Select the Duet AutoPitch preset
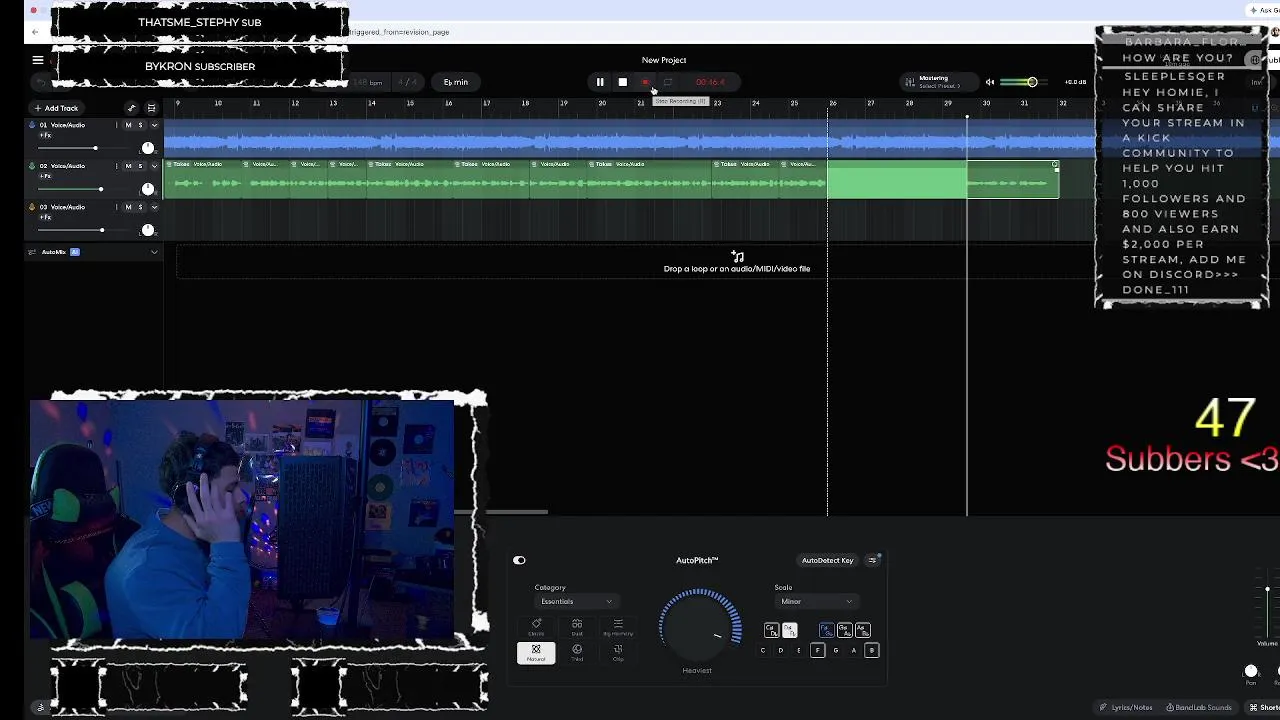Screen dimensions: 1280x720 click(577, 627)
